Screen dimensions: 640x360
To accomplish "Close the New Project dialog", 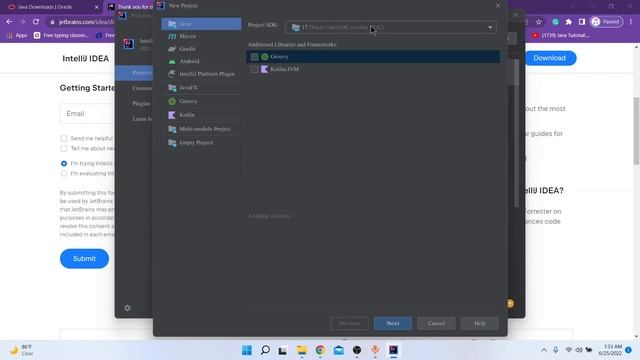I will coord(498,6).
